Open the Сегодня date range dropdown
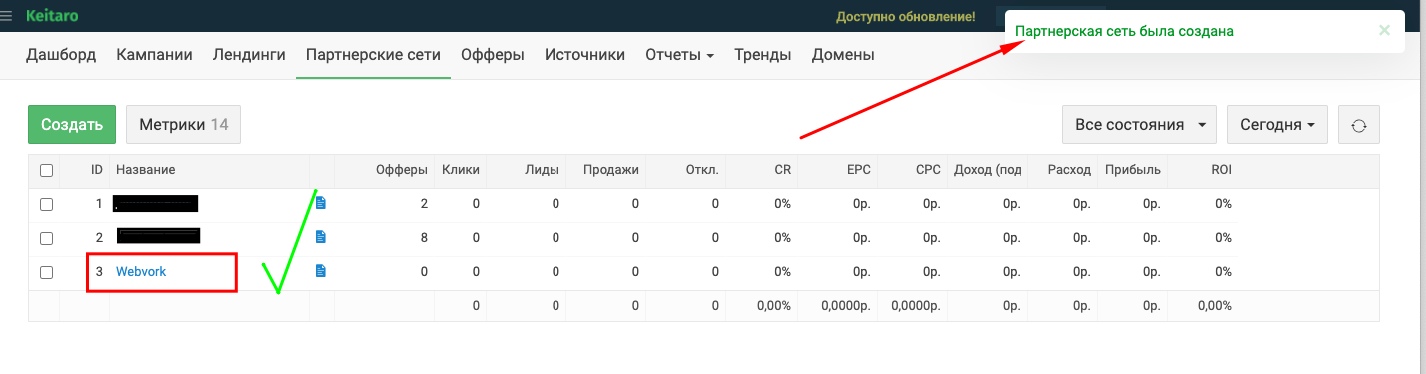This screenshot has width=1426, height=374. 1277,125
